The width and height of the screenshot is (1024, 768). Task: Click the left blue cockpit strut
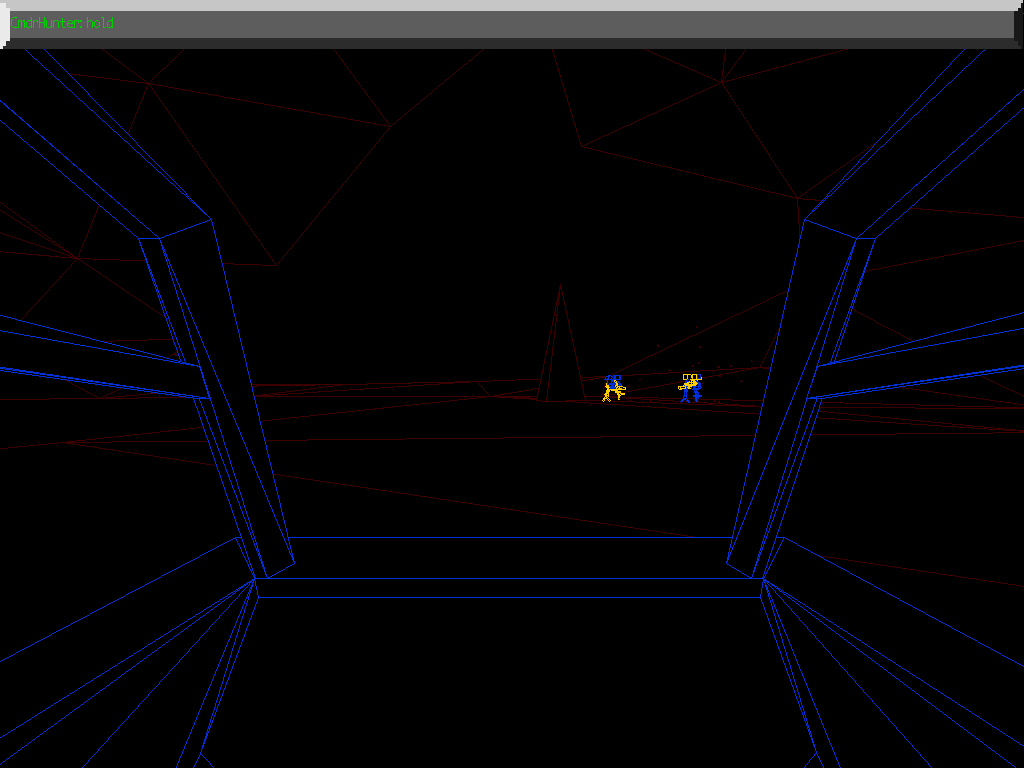coord(215,400)
